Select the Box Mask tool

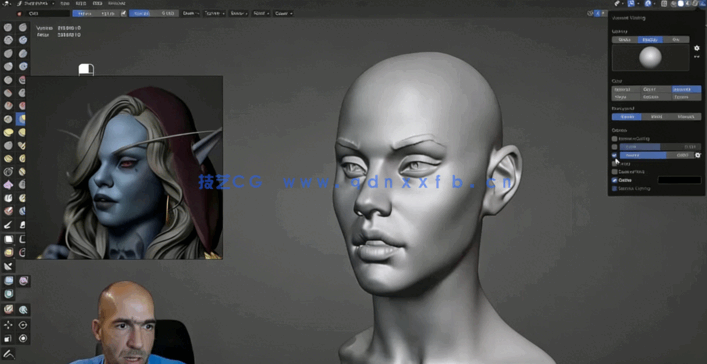click(x=8, y=239)
